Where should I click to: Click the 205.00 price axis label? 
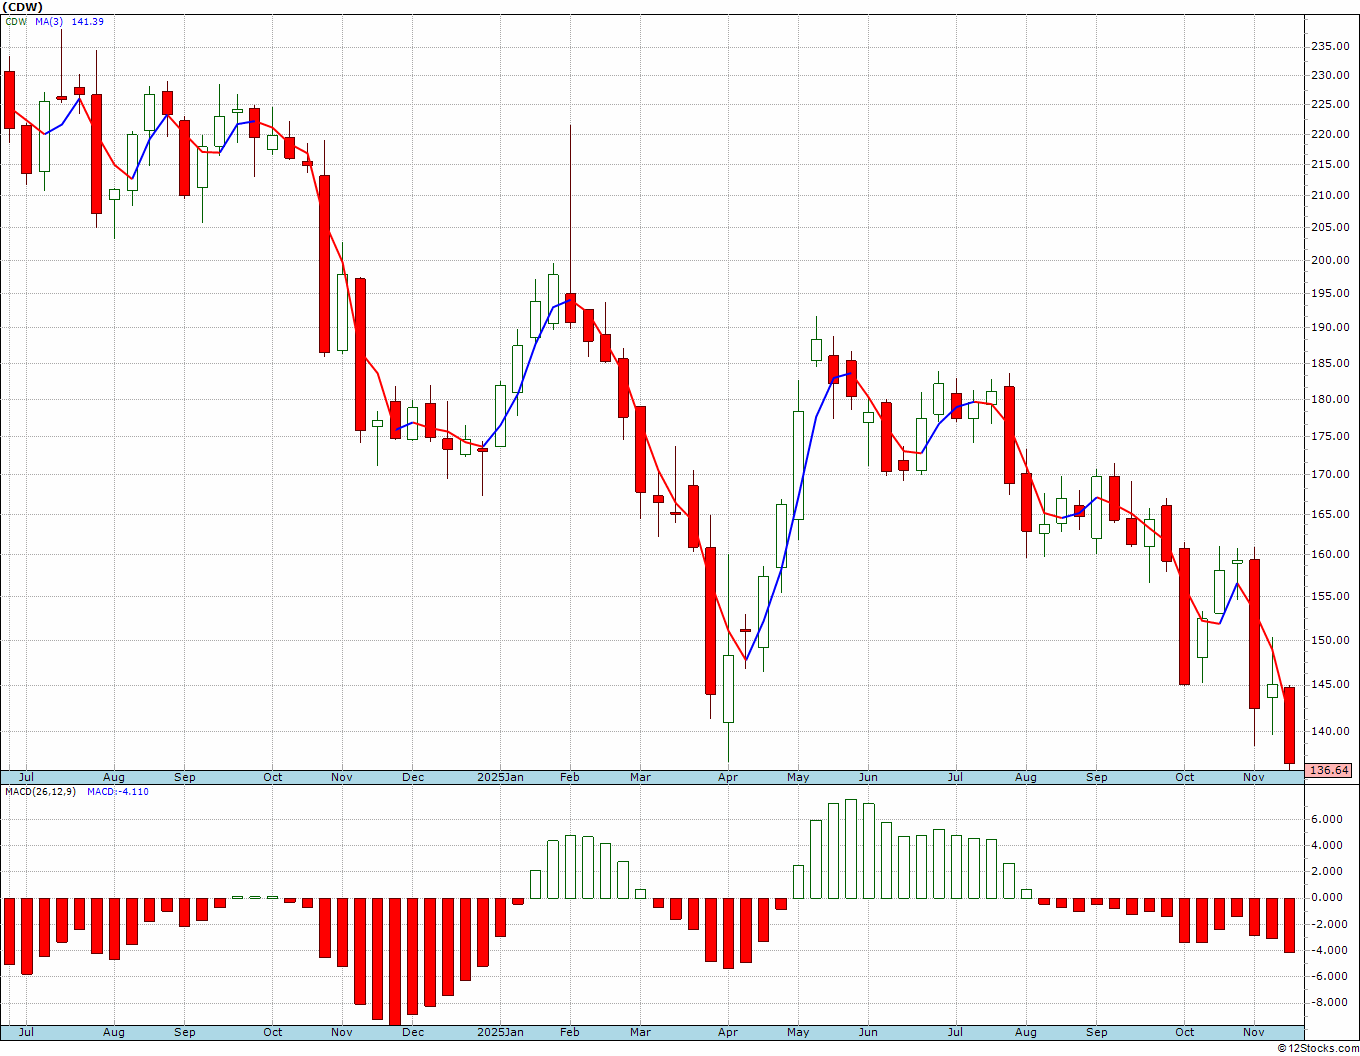(x=1331, y=227)
